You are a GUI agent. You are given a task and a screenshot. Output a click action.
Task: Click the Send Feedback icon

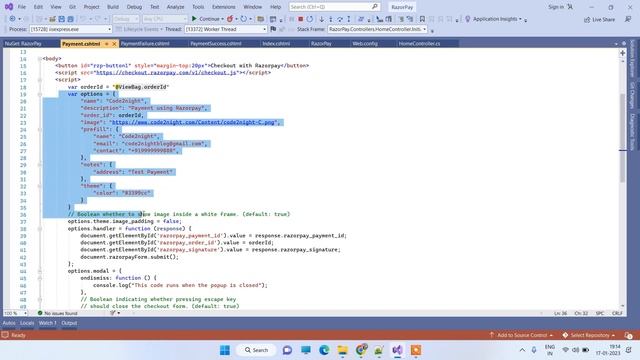[x=628, y=19]
